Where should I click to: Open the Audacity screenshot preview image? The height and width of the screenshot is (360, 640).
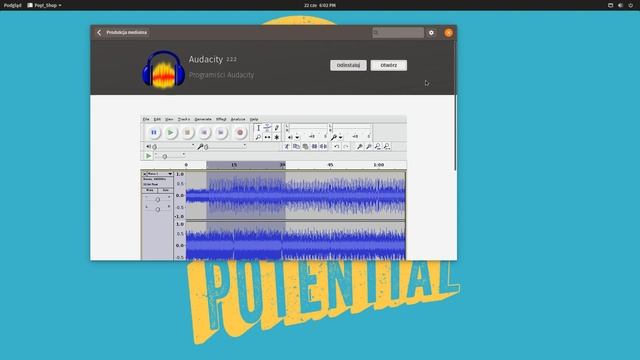coord(273,188)
